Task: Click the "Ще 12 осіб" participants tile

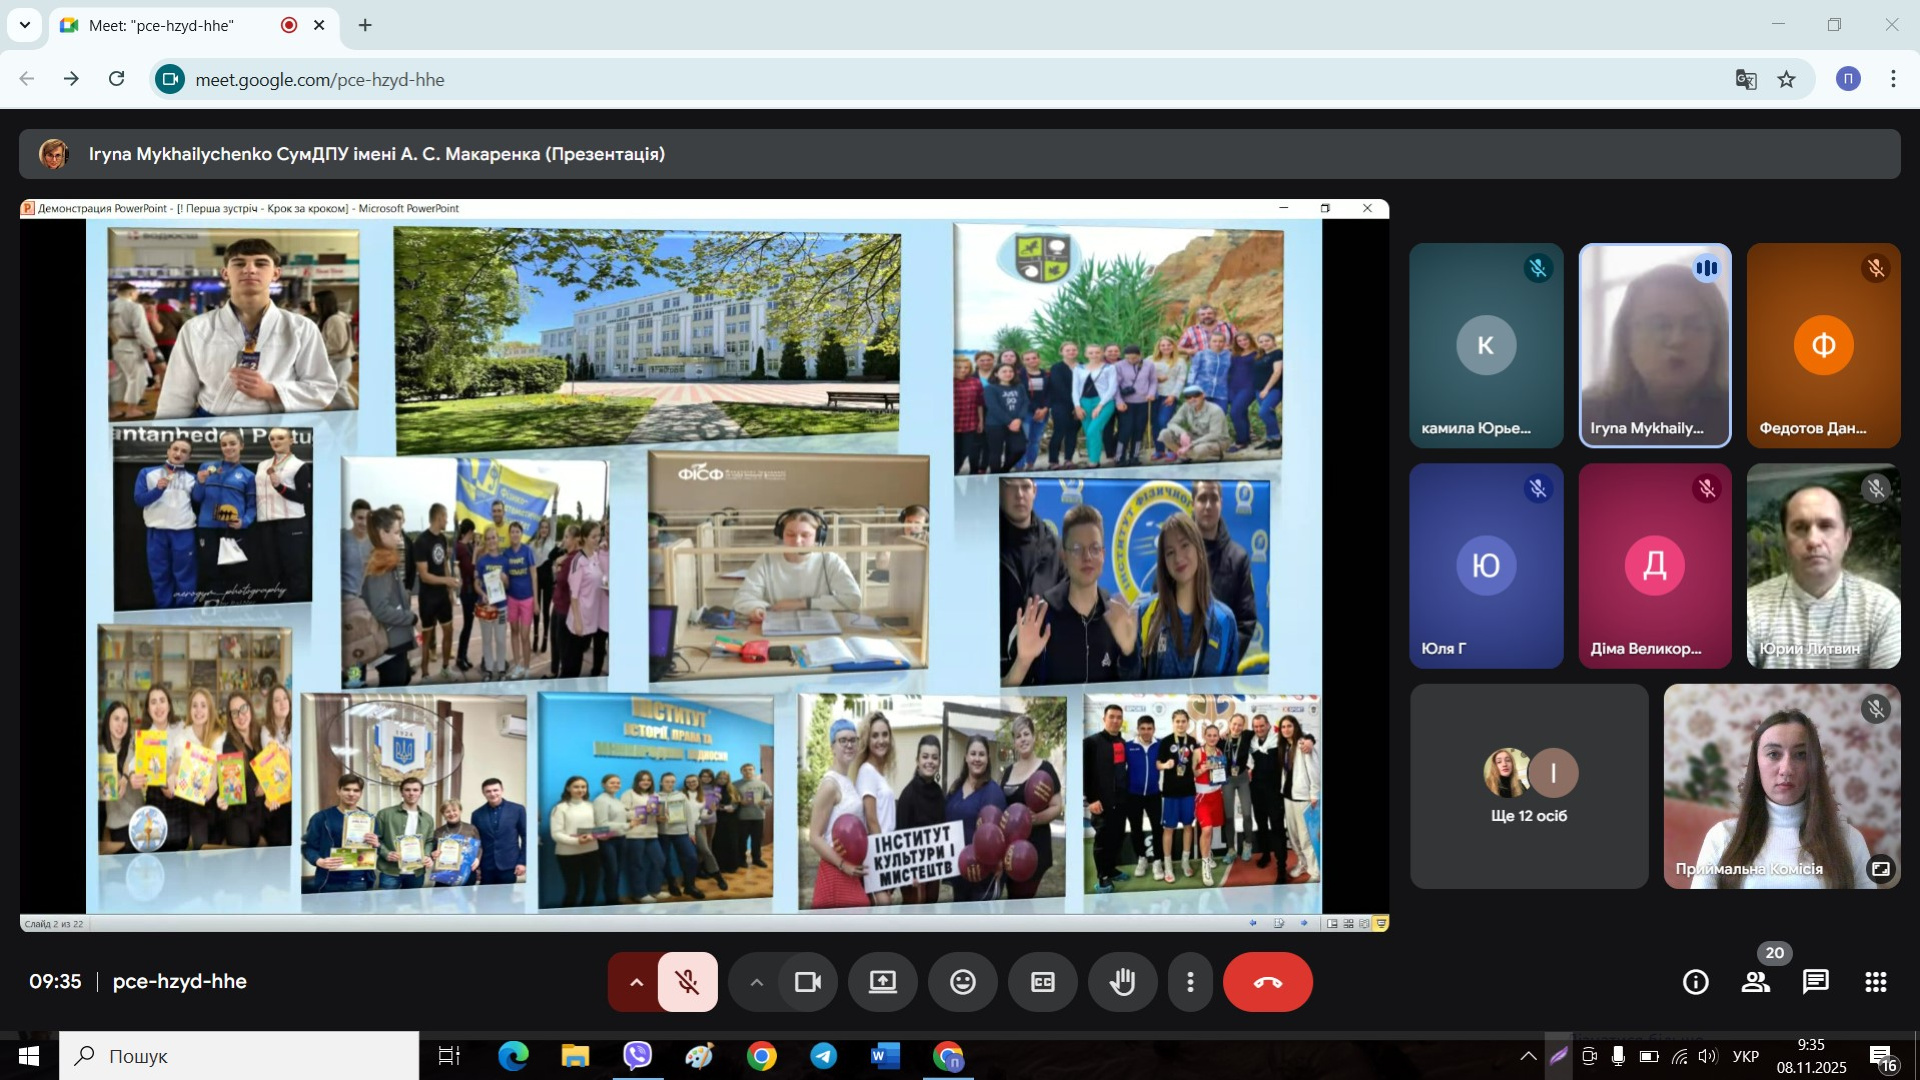Action: click(x=1529, y=786)
